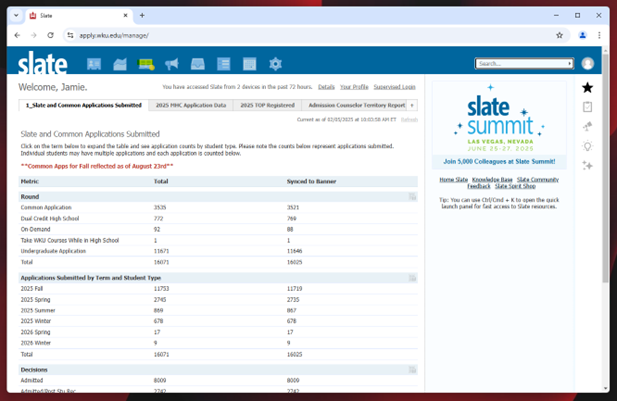Select the 2025 TOP Registered tab

(267, 105)
